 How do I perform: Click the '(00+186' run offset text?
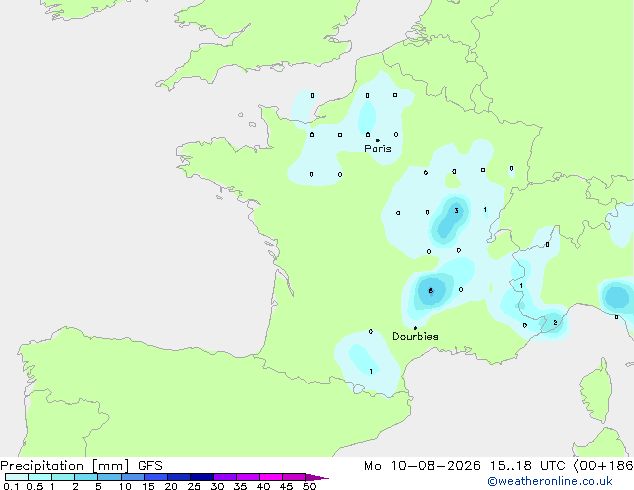603,466
